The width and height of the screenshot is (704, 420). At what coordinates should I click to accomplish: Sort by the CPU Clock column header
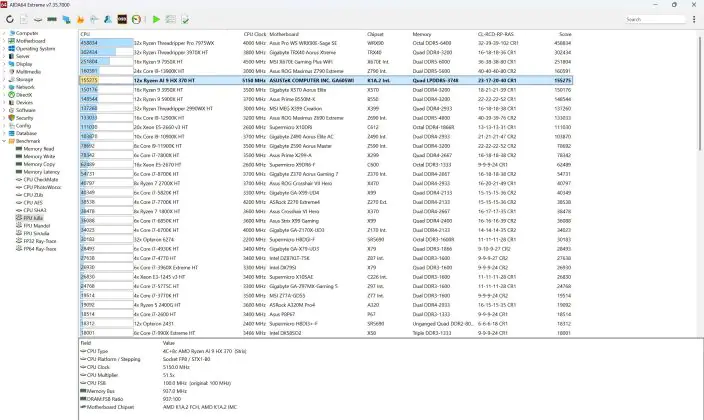pos(255,34)
